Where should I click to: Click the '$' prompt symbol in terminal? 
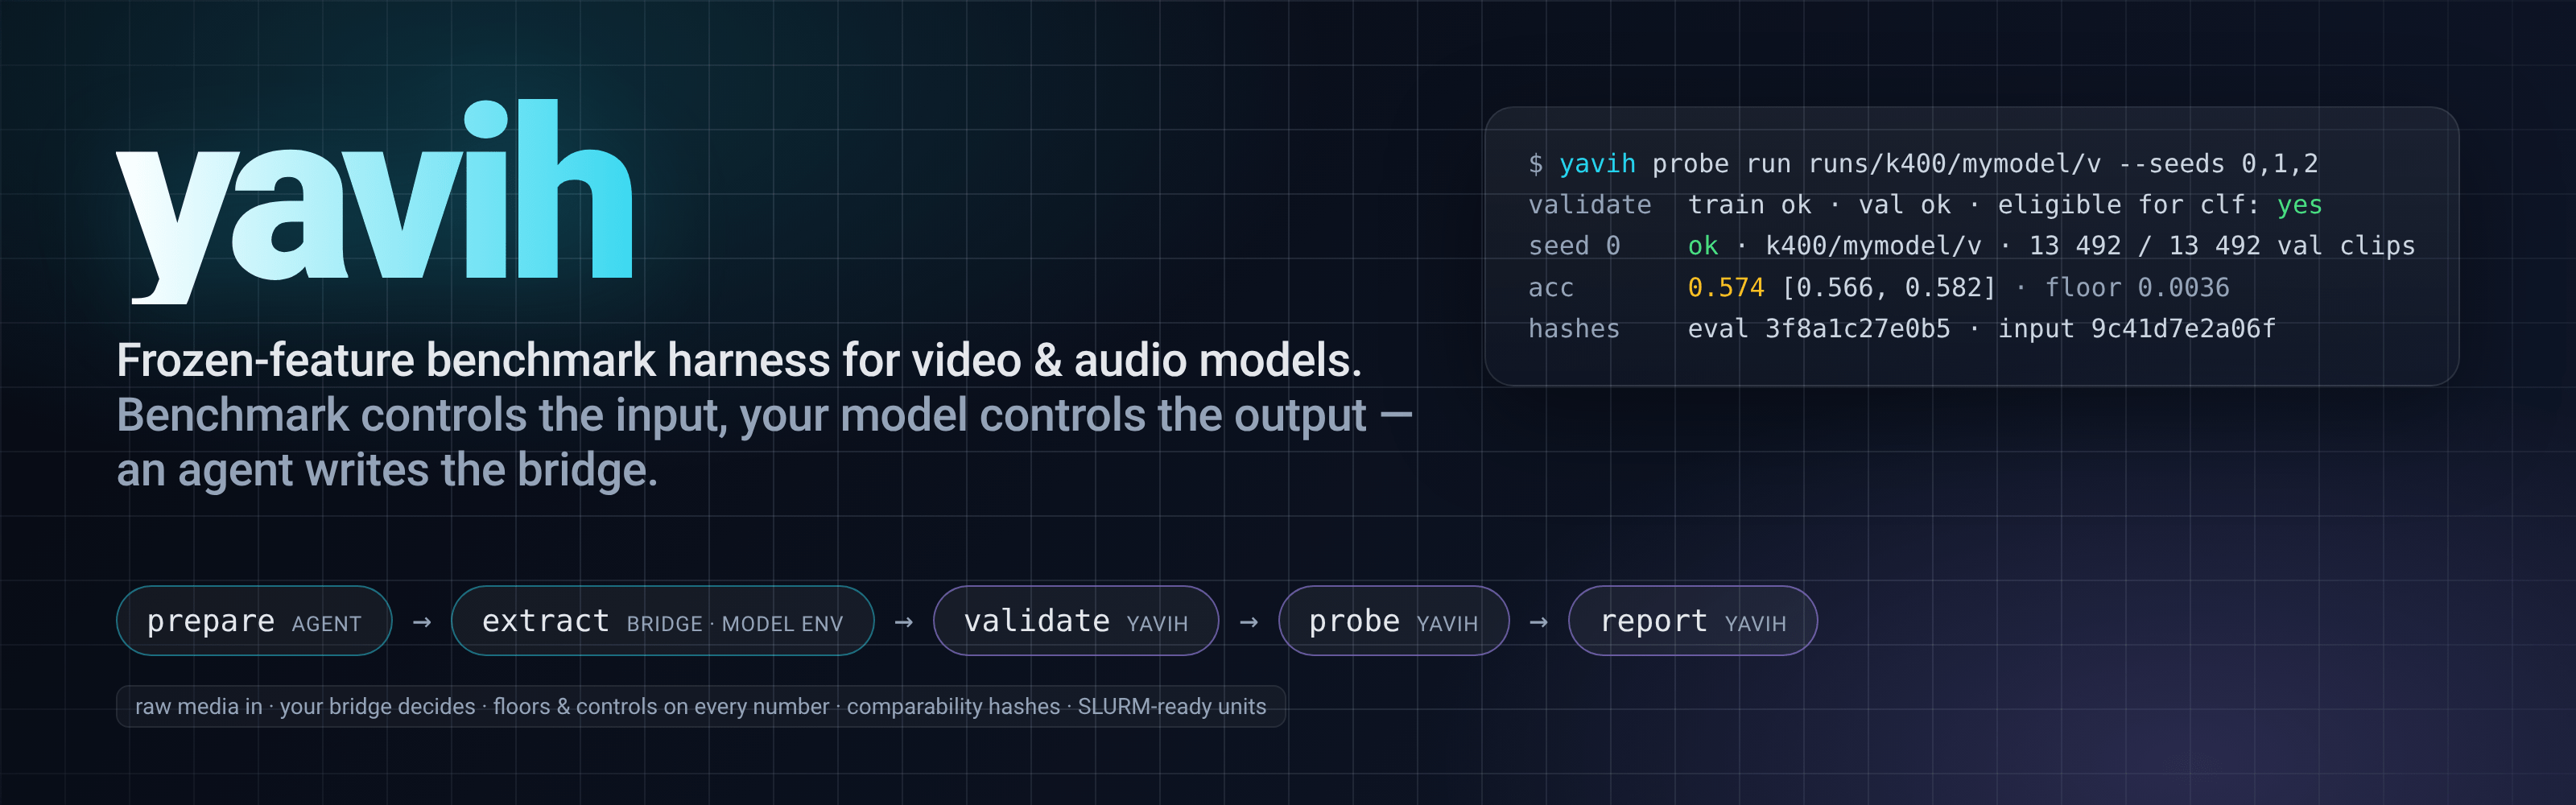pyautogui.click(x=1536, y=164)
